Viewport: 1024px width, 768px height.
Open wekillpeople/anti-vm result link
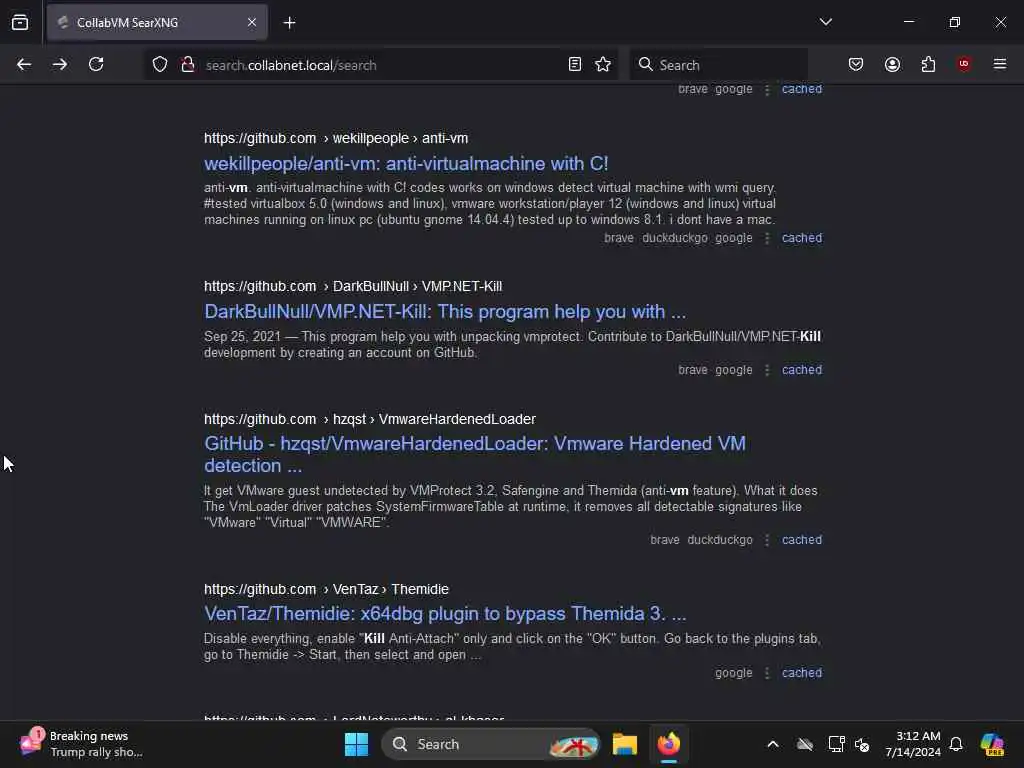click(406, 163)
